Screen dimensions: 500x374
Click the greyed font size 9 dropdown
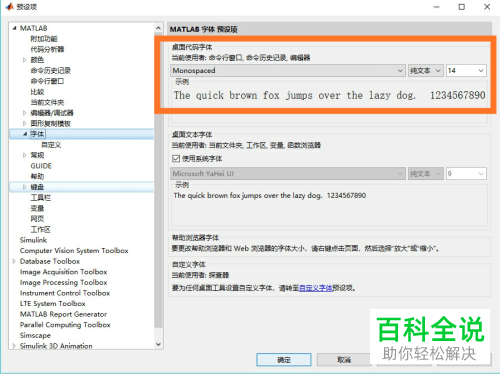(466, 174)
